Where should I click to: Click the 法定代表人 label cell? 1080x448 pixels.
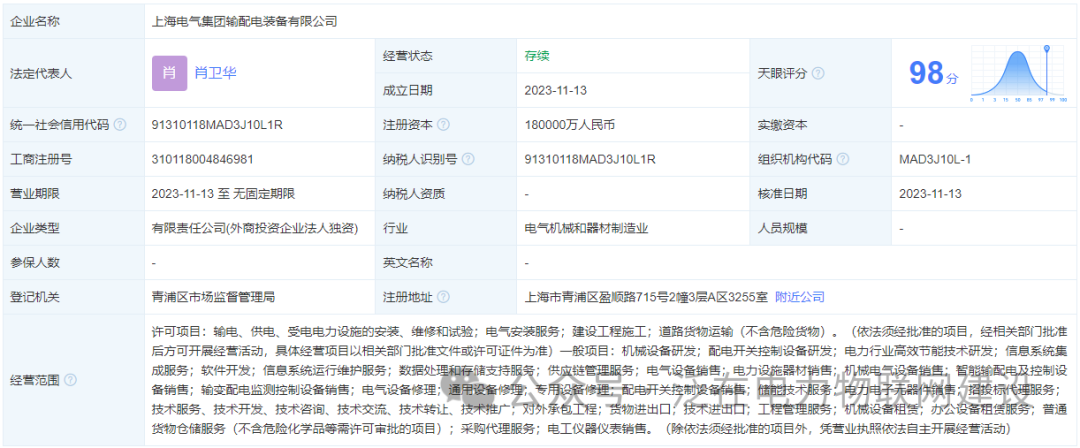click(74, 73)
